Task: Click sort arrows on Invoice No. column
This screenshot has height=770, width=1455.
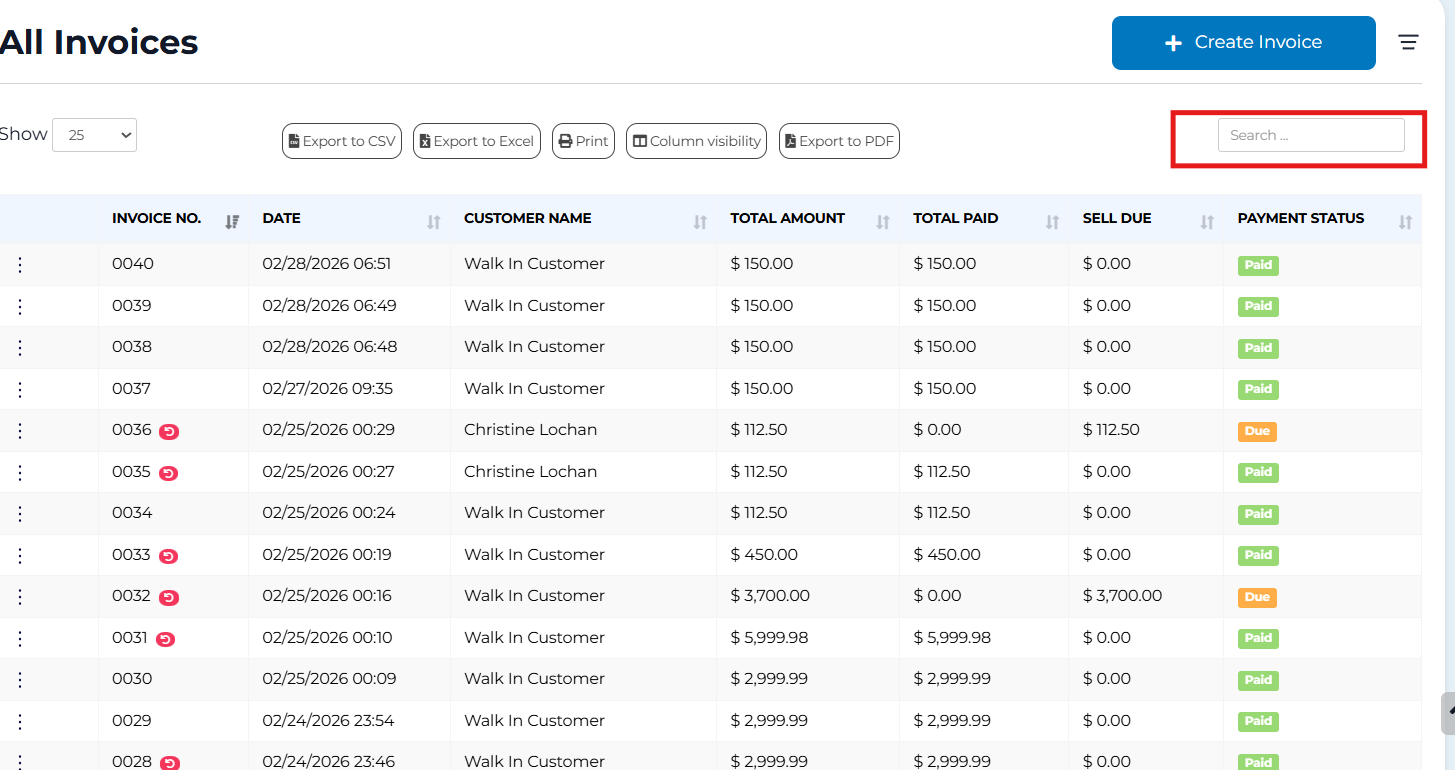Action: (x=232, y=222)
